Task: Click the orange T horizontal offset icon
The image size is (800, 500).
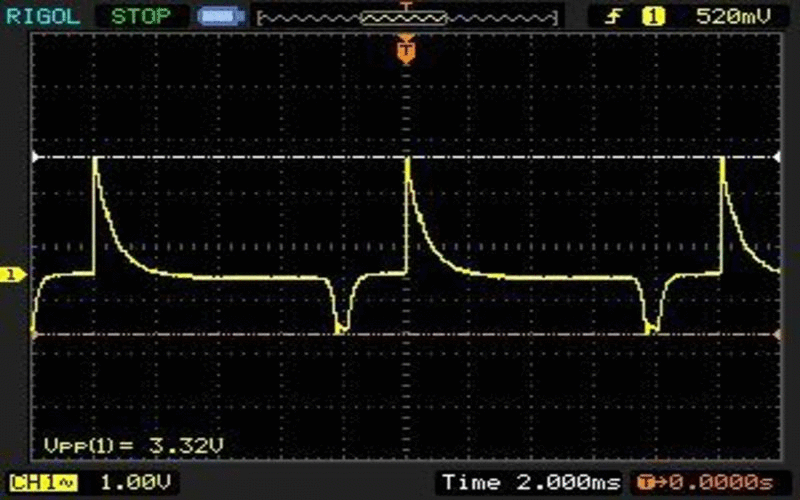Action: point(646,482)
